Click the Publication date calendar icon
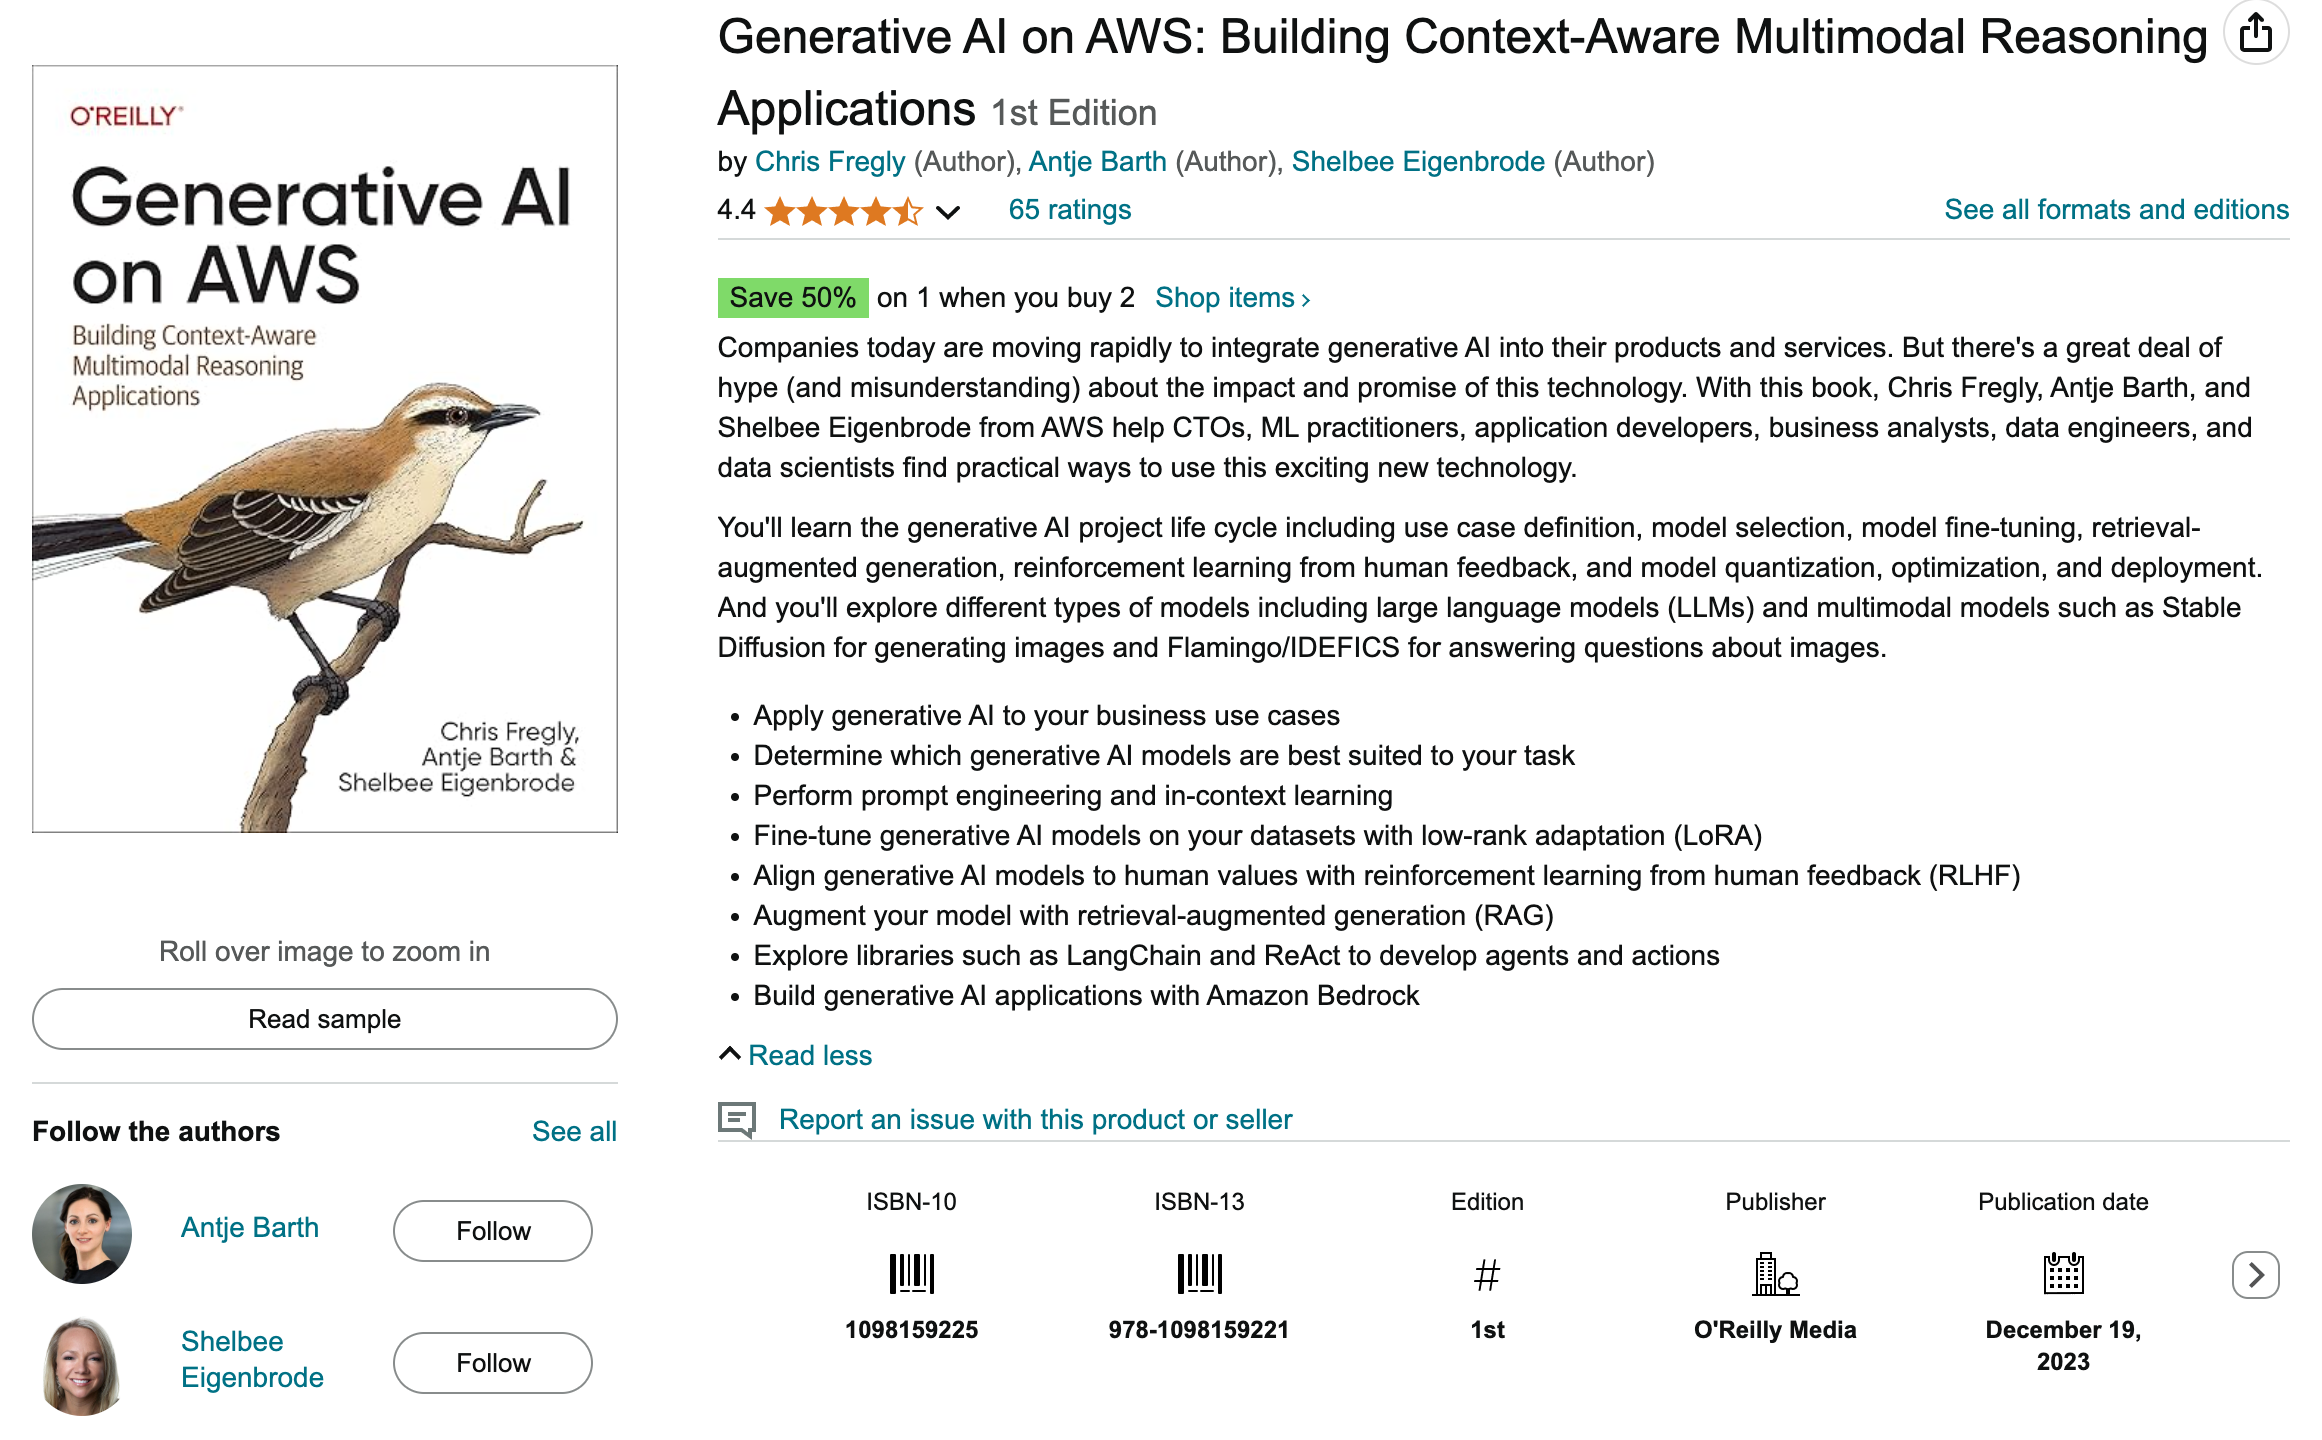Screen dimensions: 2322x1440 [2063, 1274]
